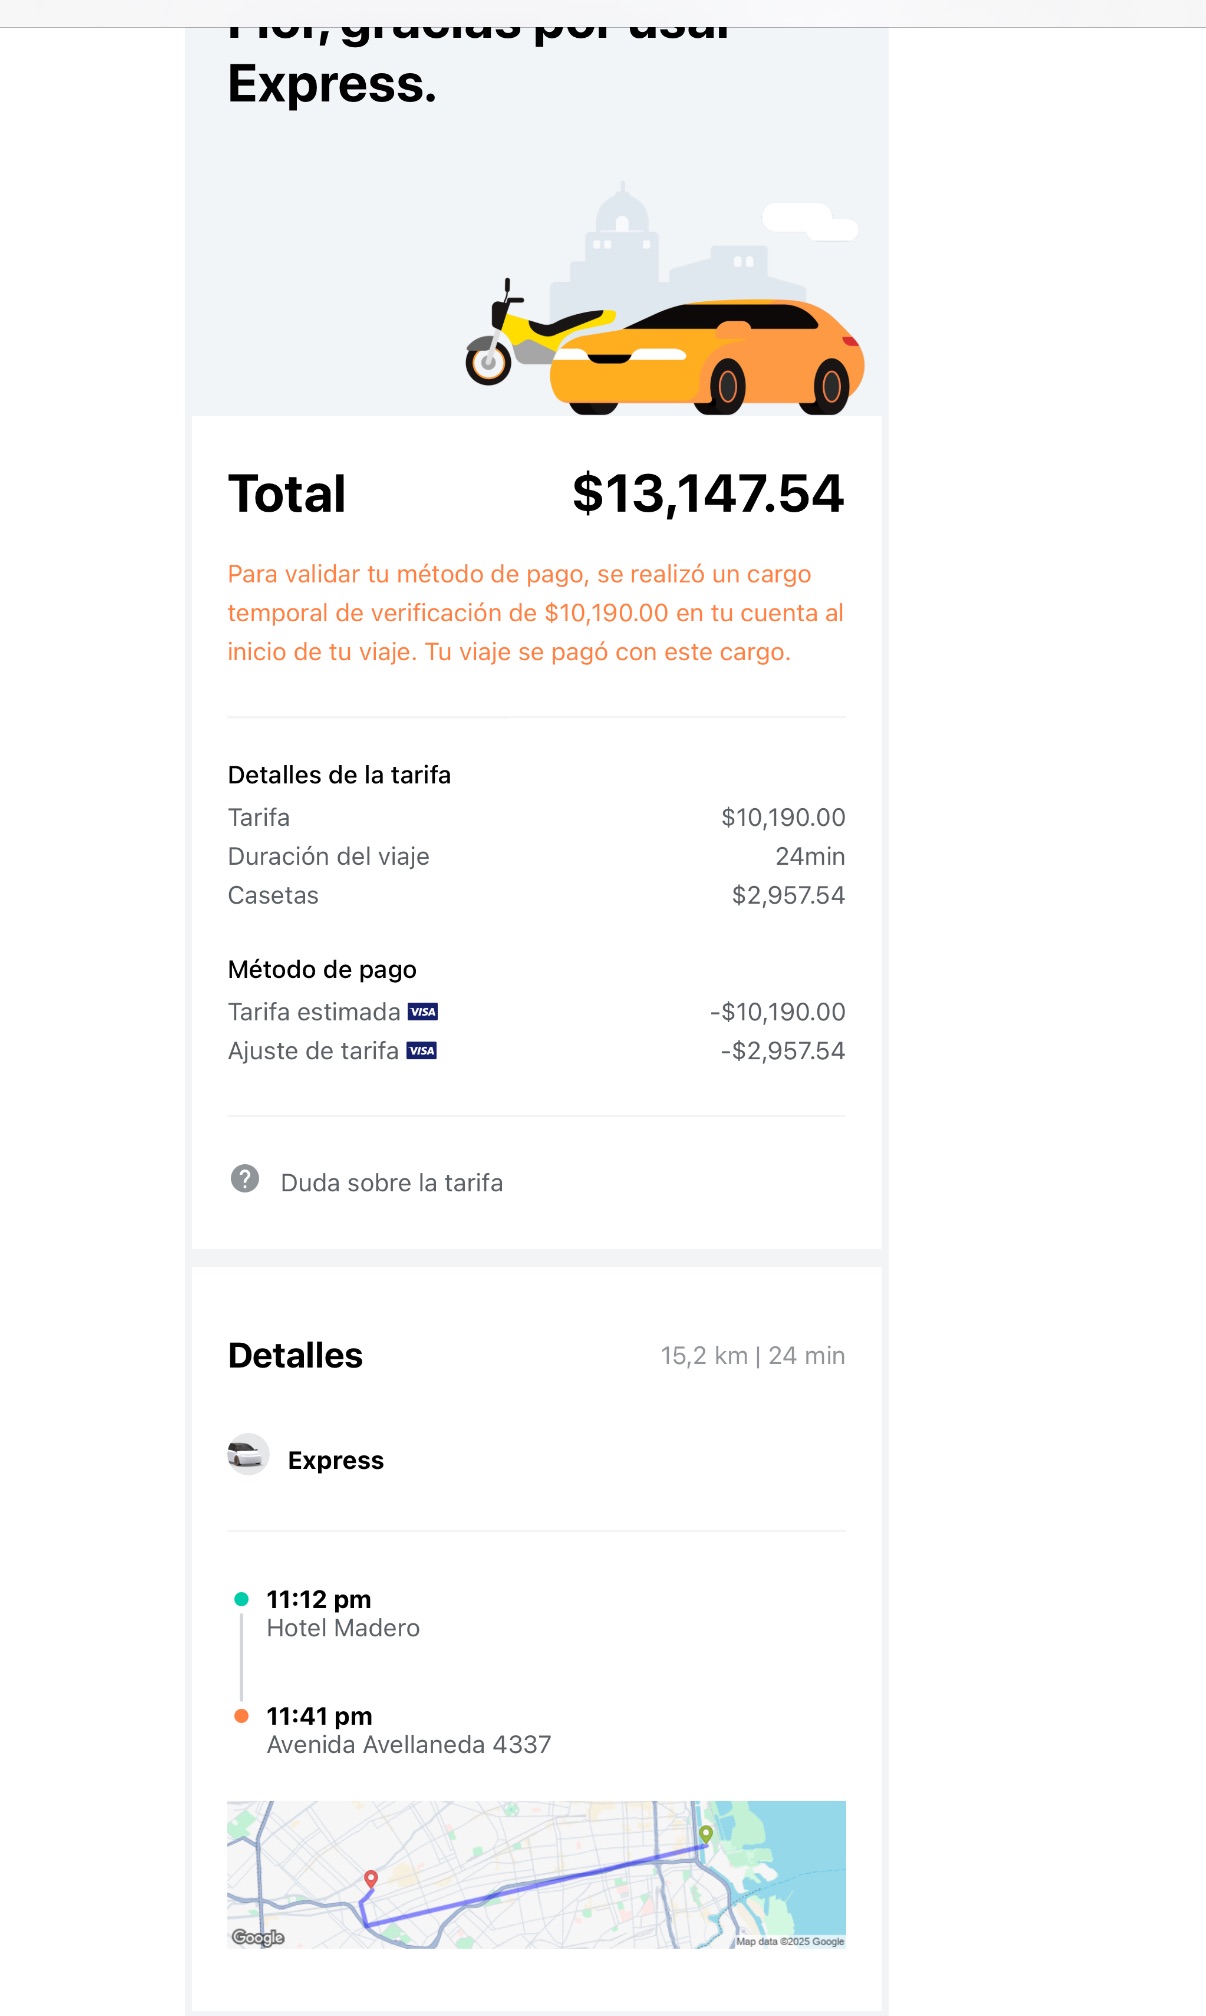
Task: Click Visa icon beside Ajuste de tarifa
Action: pyautogui.click(x=422, y=1051)
